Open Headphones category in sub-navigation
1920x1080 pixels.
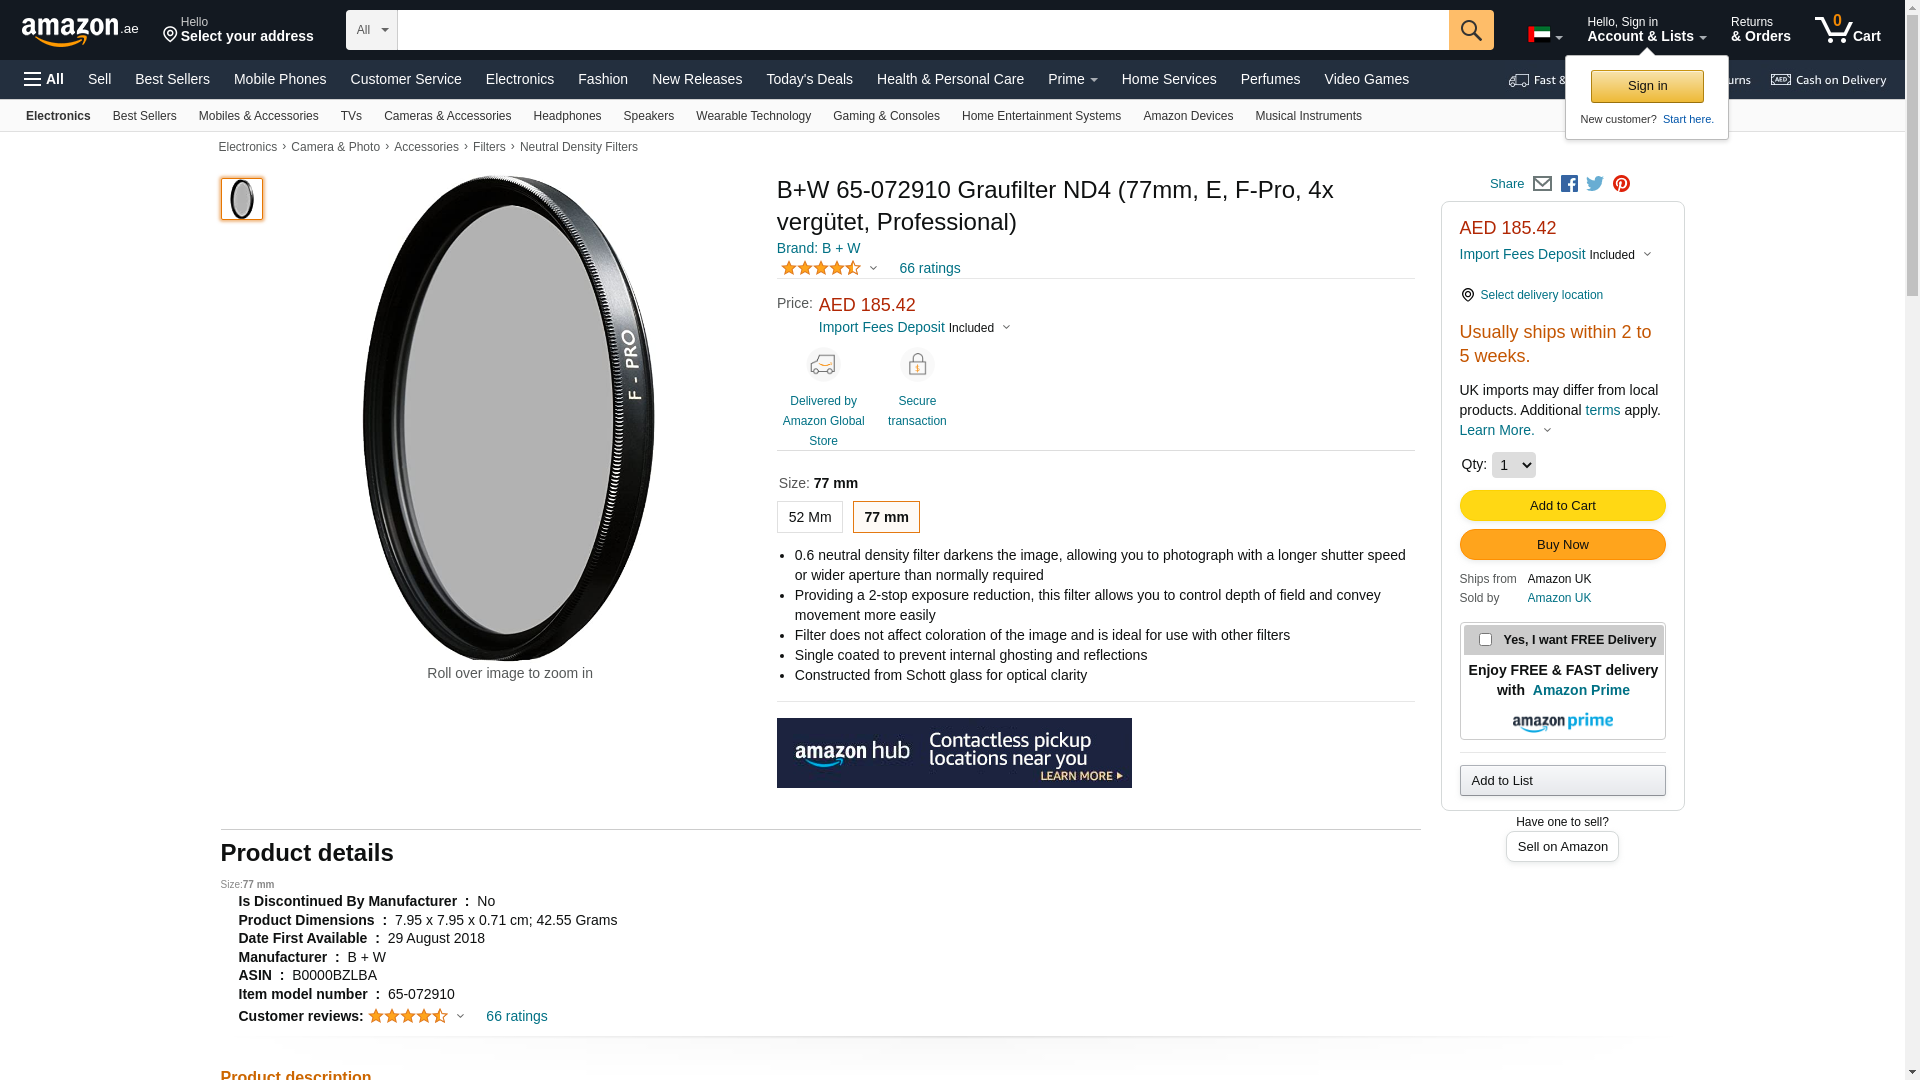click(x=567, y=116)
